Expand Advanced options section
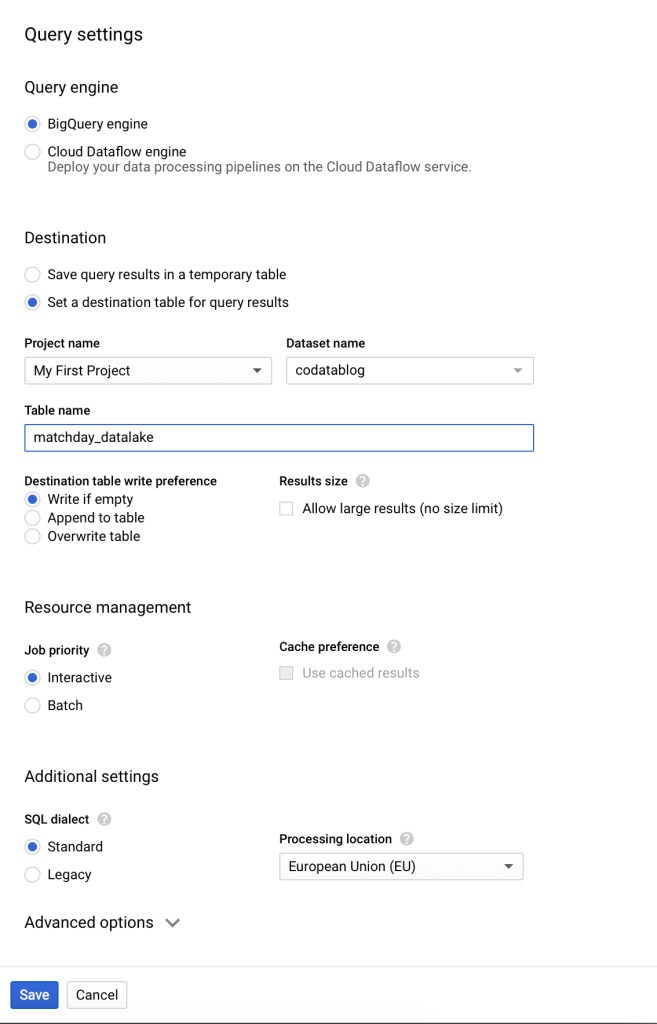 102,923
